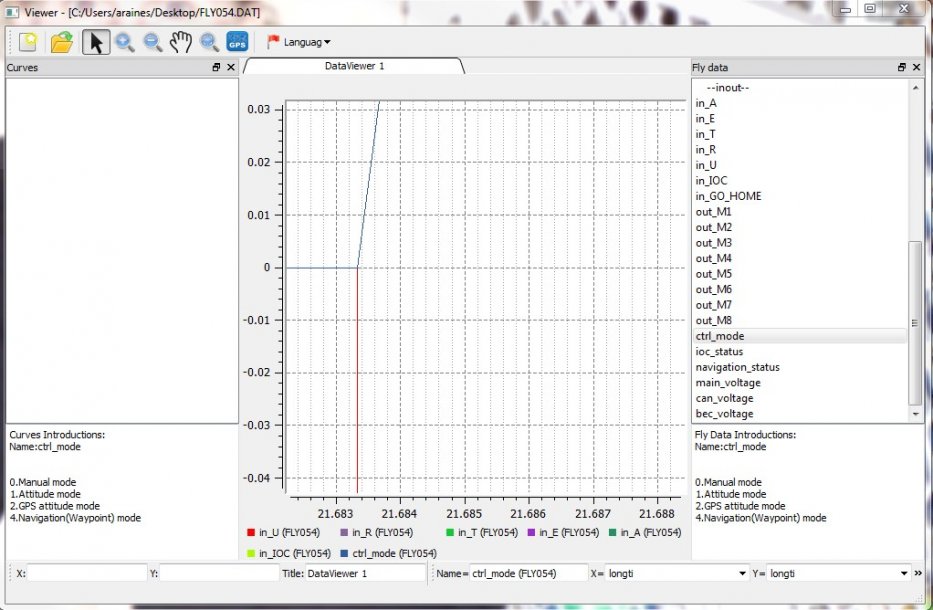Open a data file with the folder icon
The width and height of the screenshot is (933, 610).
(x=62, y=42)
